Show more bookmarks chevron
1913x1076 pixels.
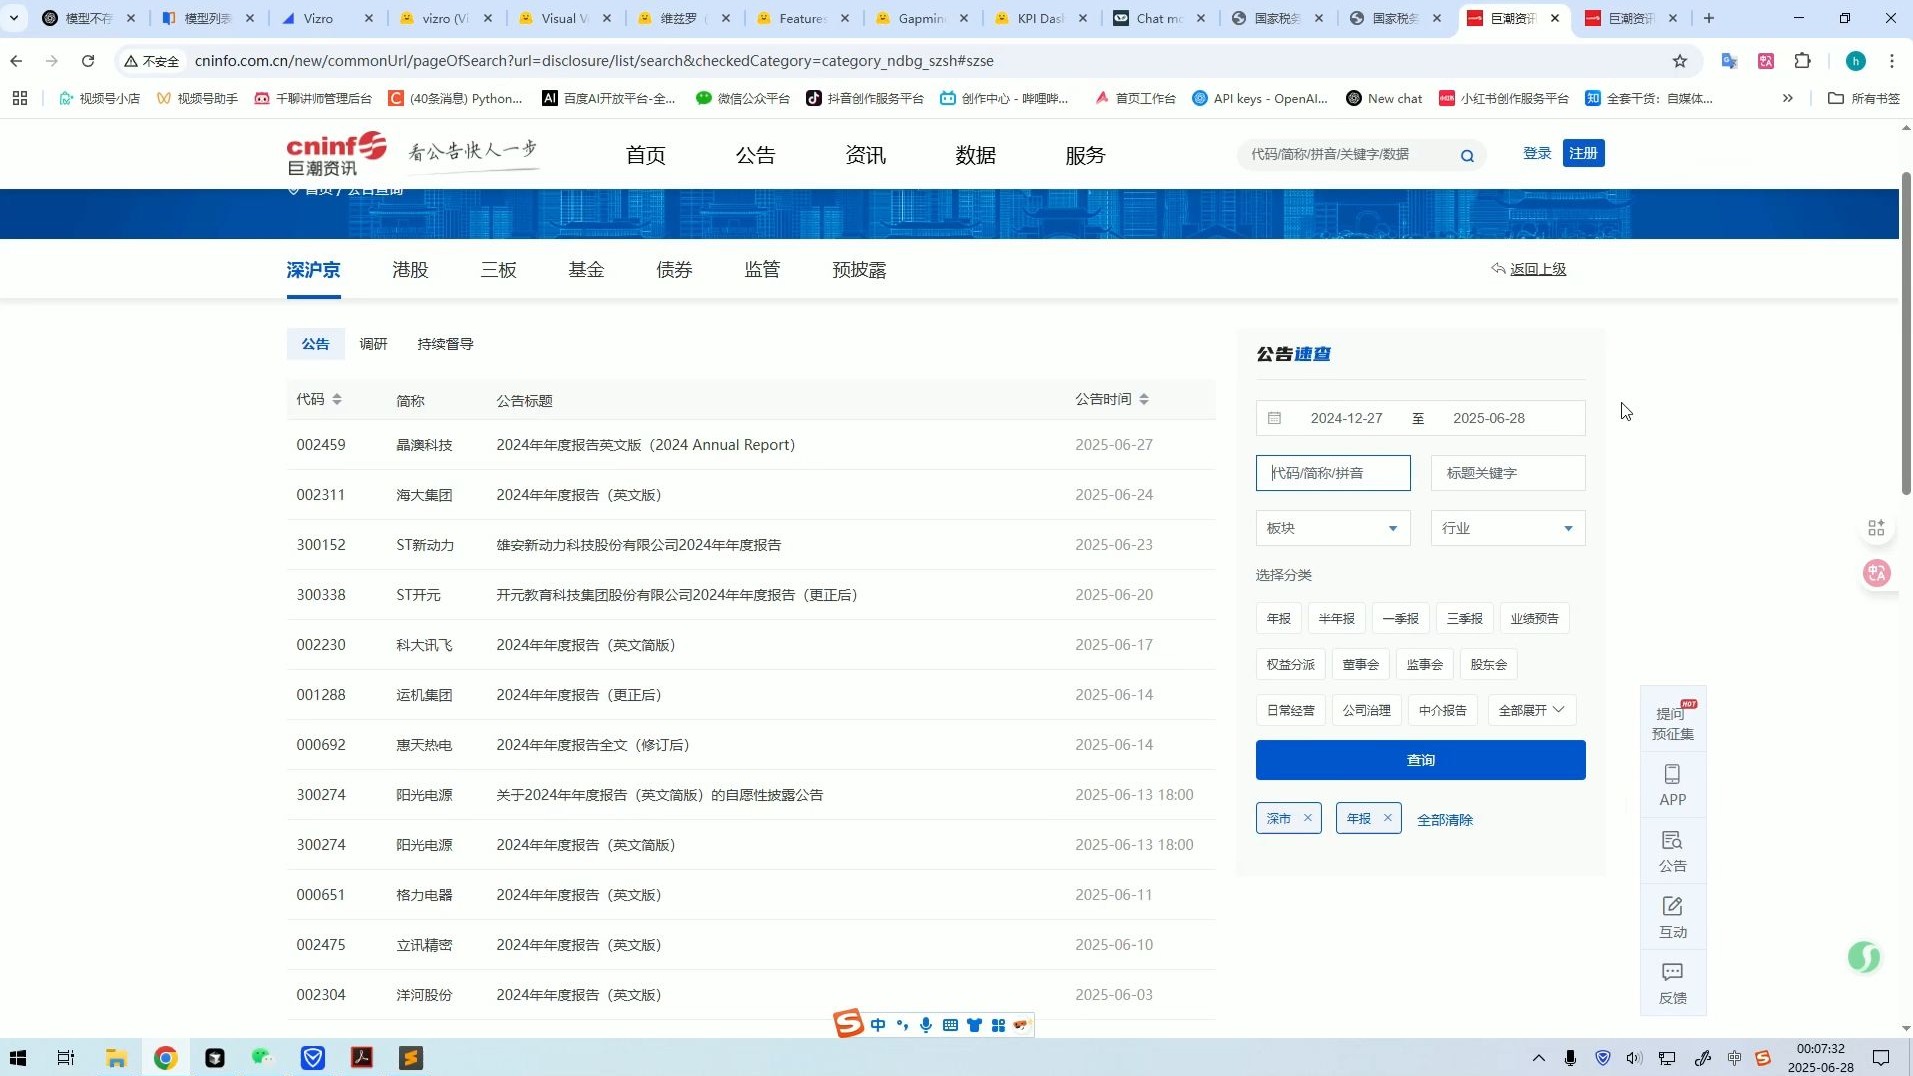coord(1787,98)
